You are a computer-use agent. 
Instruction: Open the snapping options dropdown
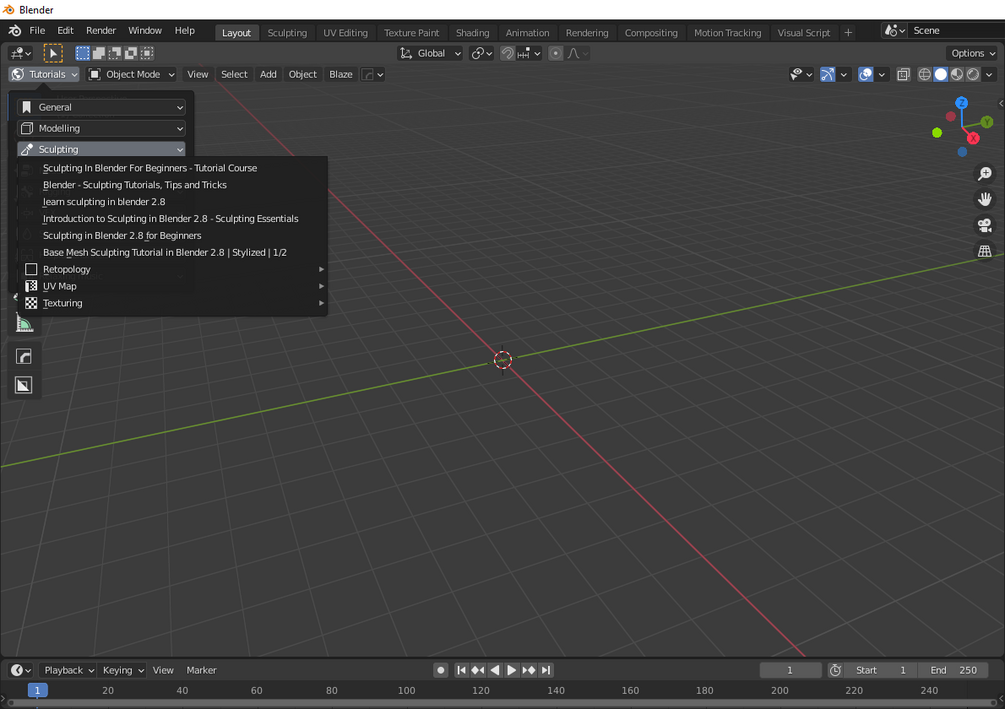click(529, 53)
